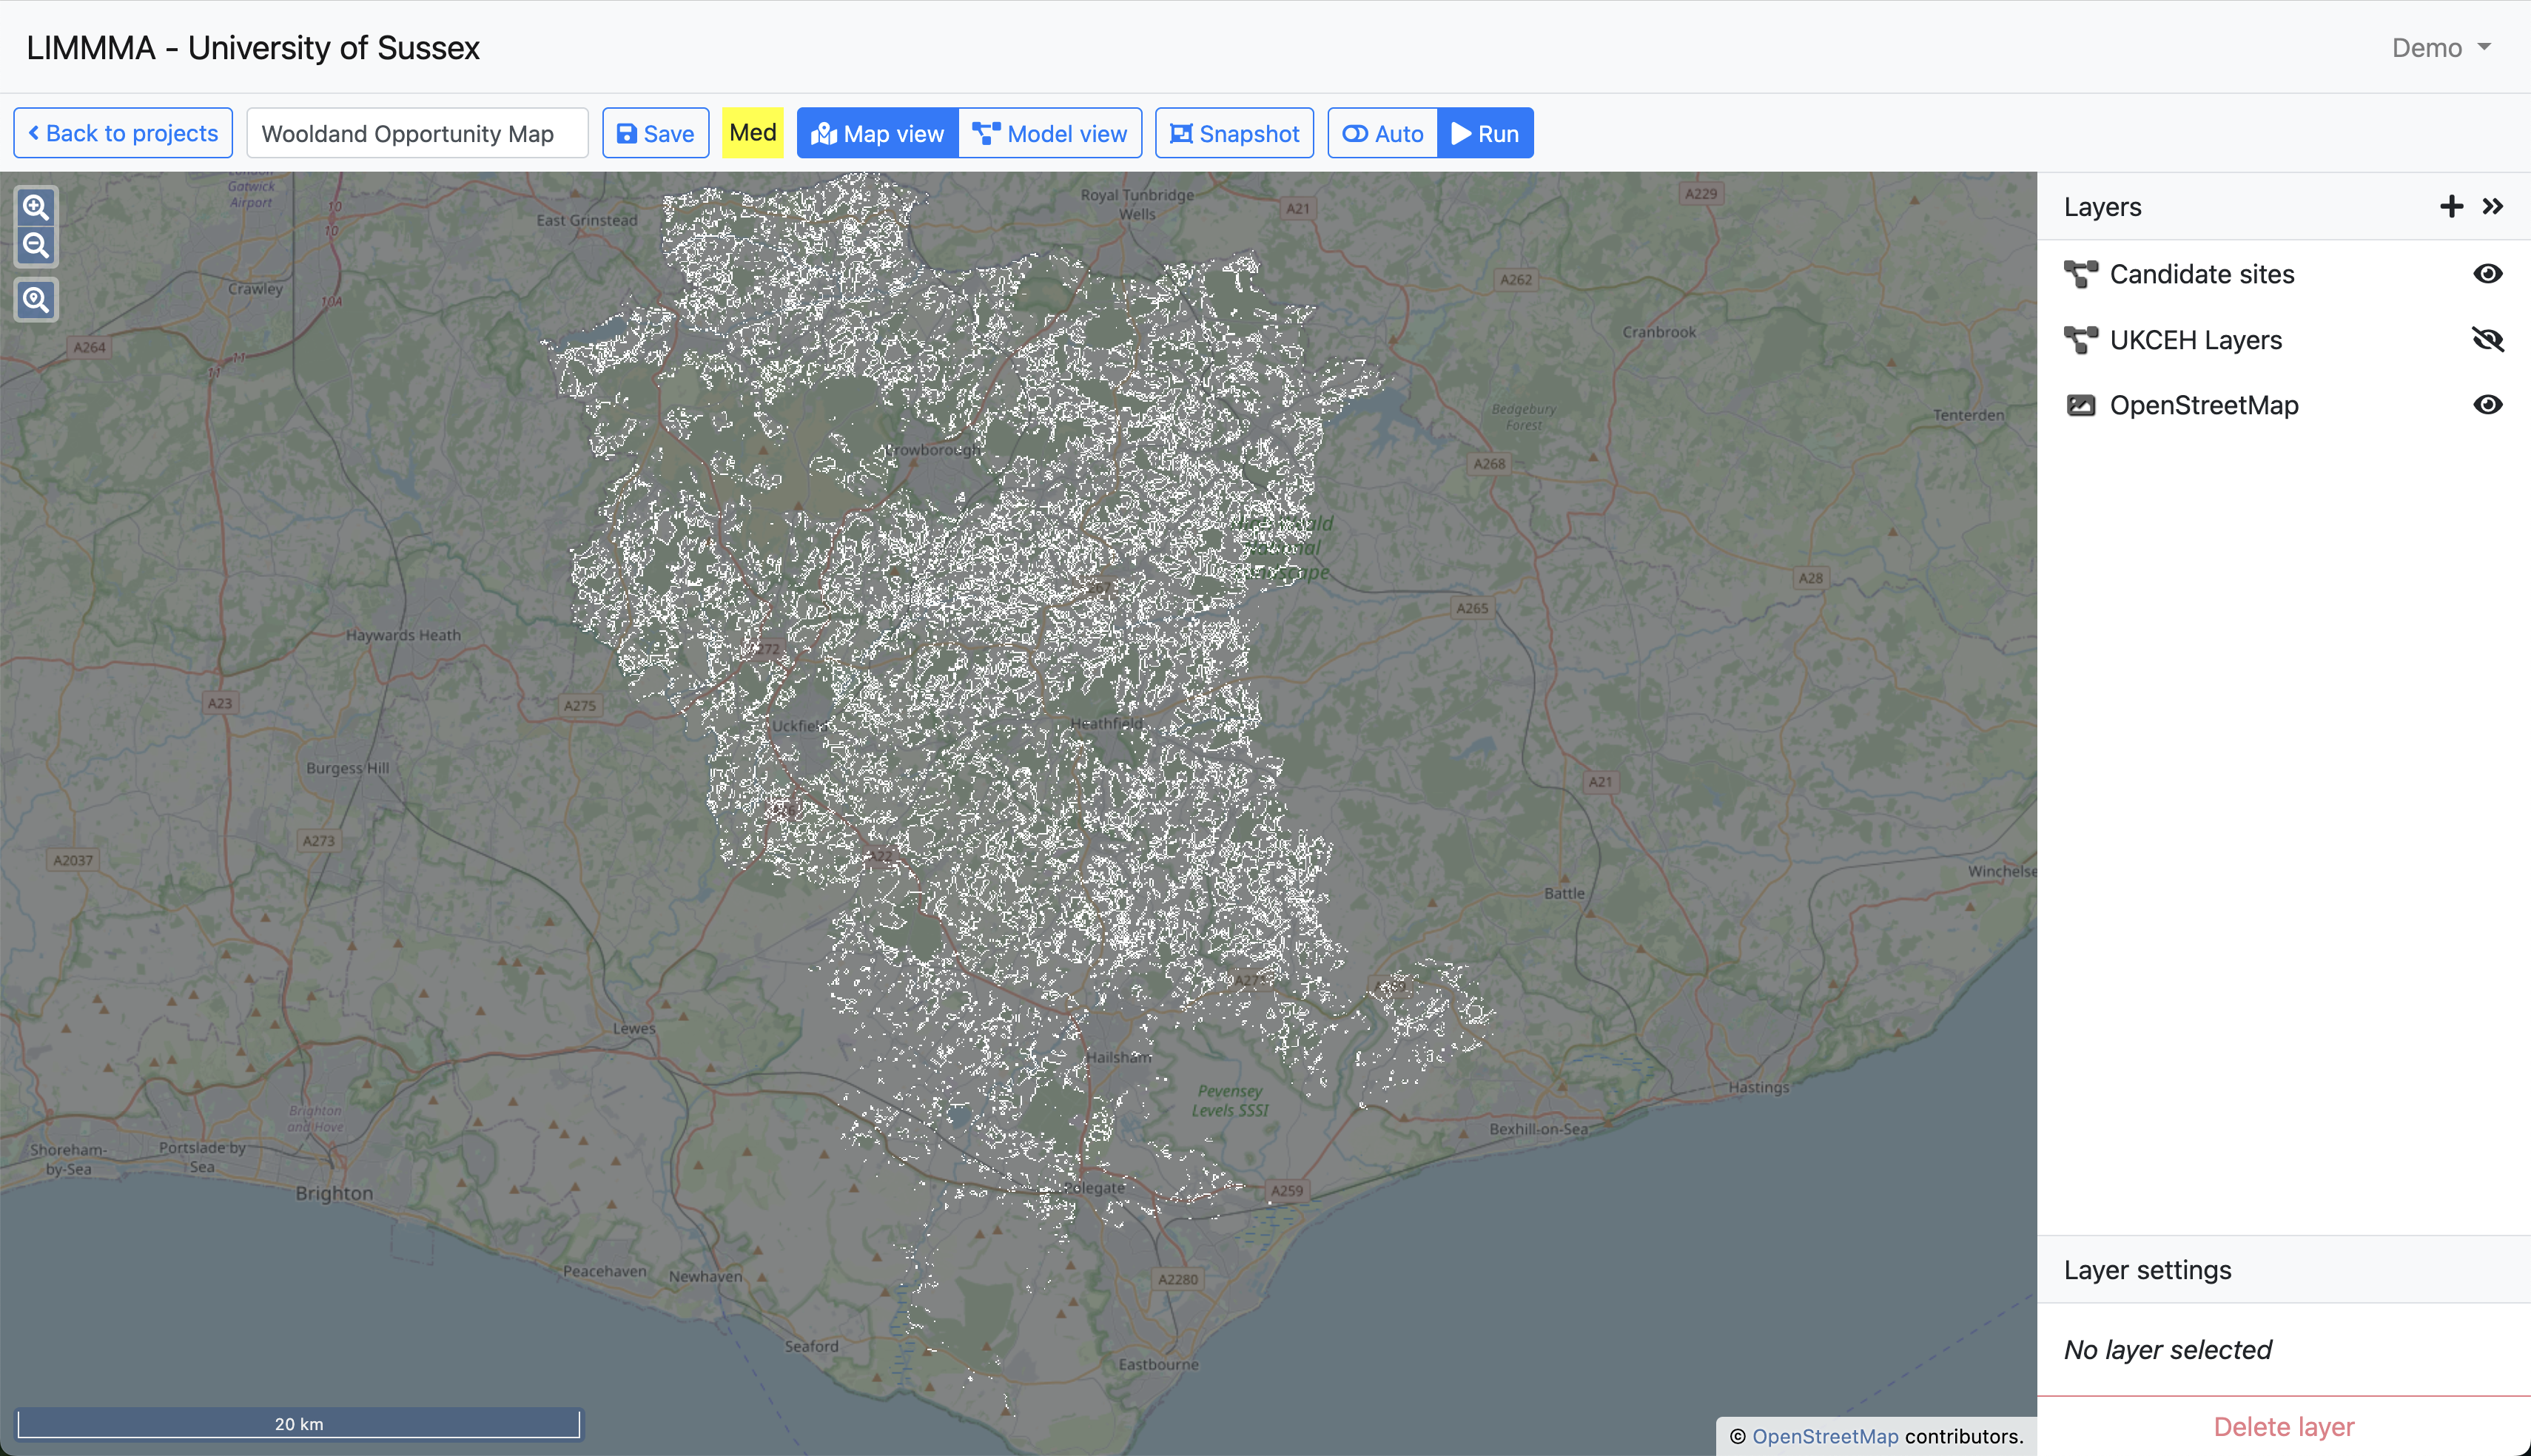This screenshot has height=1456, width=2531.
Task: Switch to Map view
Action: pyautogui.click(x=878, y=133)
